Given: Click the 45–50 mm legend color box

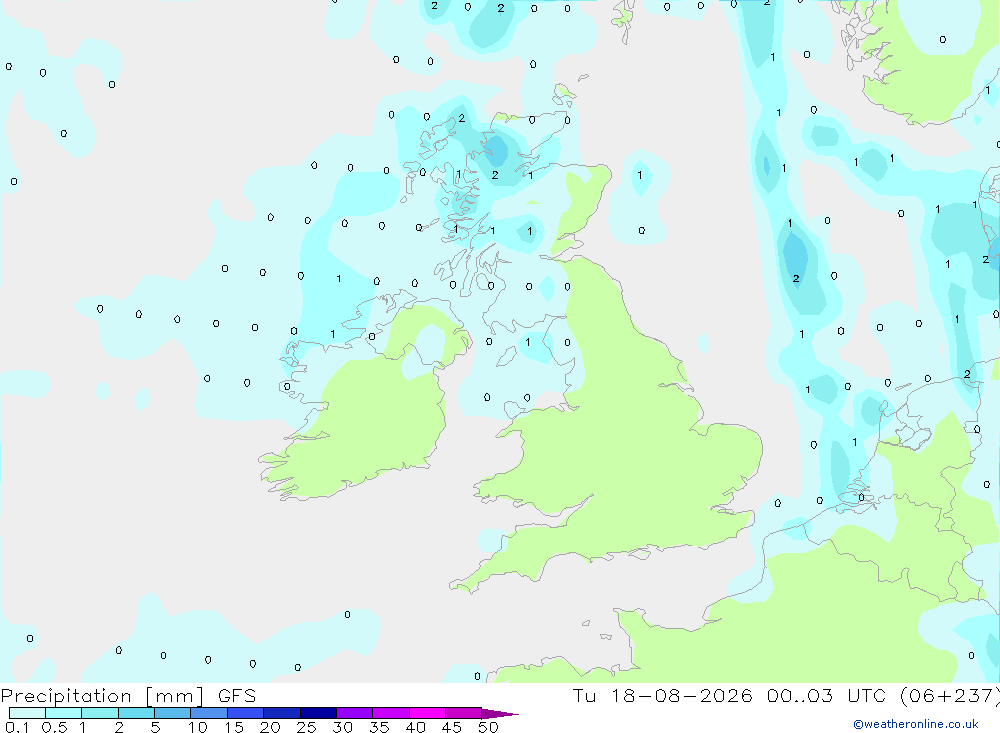Looking at the screenshot, I should (464, 713).
